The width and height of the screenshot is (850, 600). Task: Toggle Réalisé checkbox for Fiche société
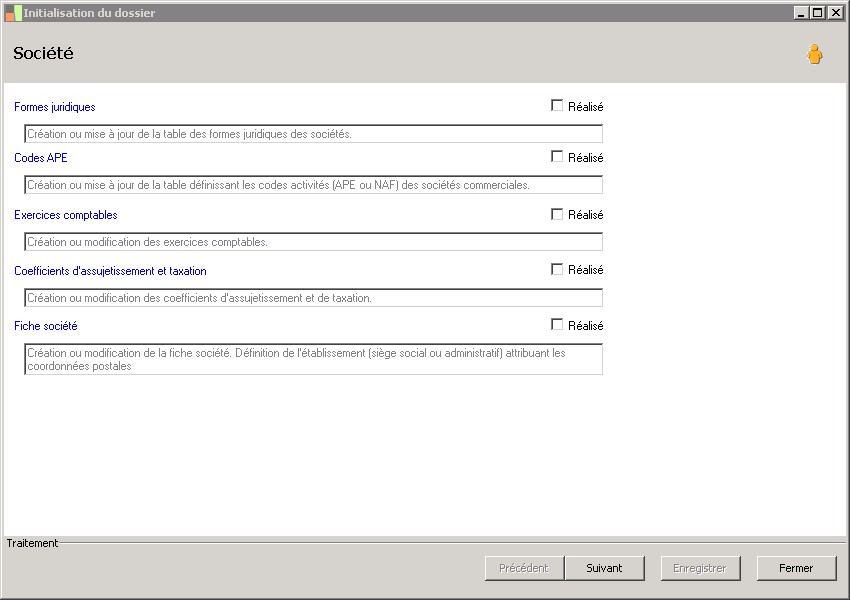[557, 324]
